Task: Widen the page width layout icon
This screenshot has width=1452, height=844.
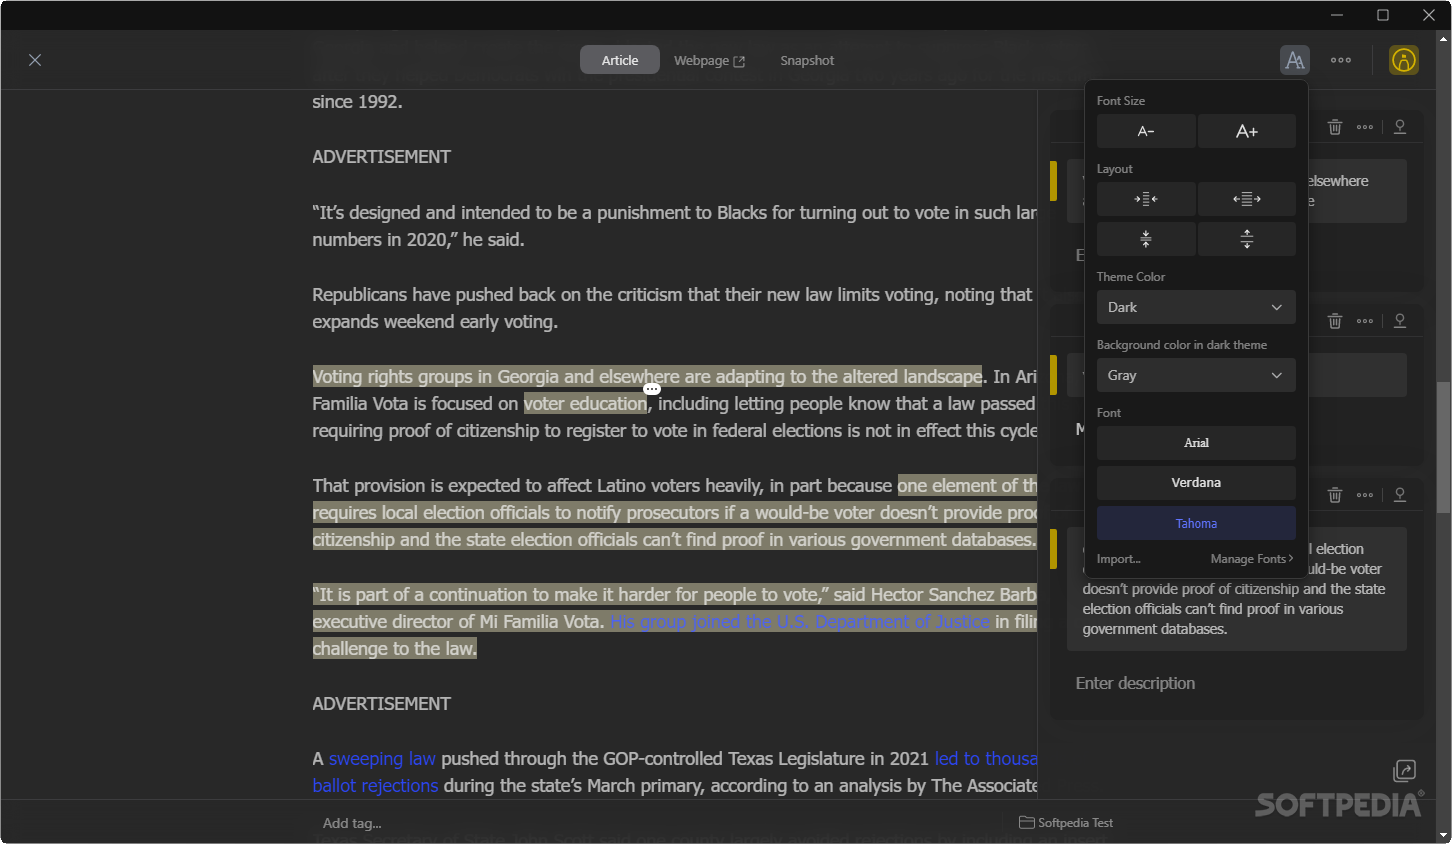Action: pyautogui.click(x=1247, y=199)
